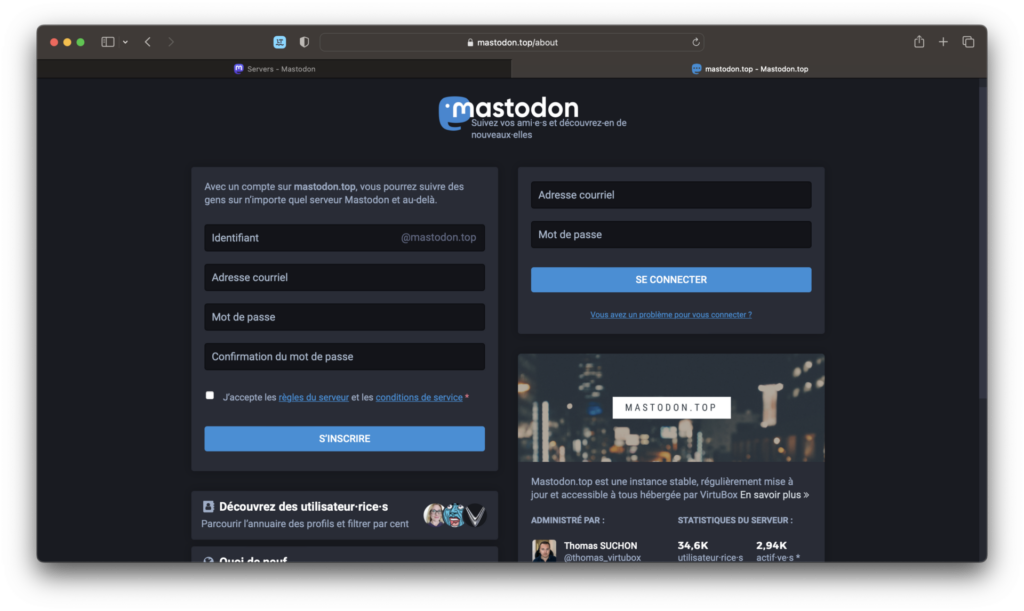Click the 2,94K actif·ve·s statistic
Image resolution: width=1024 pixels, height=611 pixels.
(778, 550)
